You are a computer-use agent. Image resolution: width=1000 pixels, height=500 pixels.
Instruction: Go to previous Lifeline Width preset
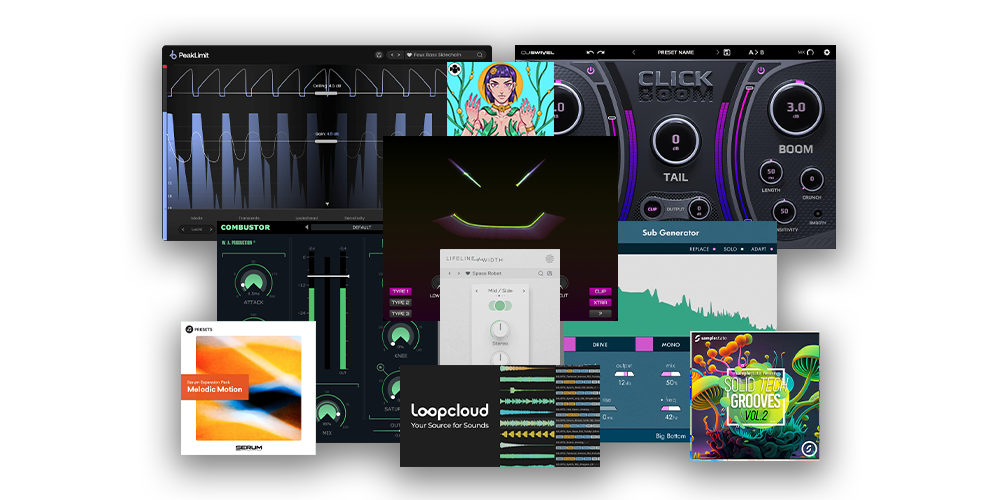pyautogui.click(x=450, y=274)
